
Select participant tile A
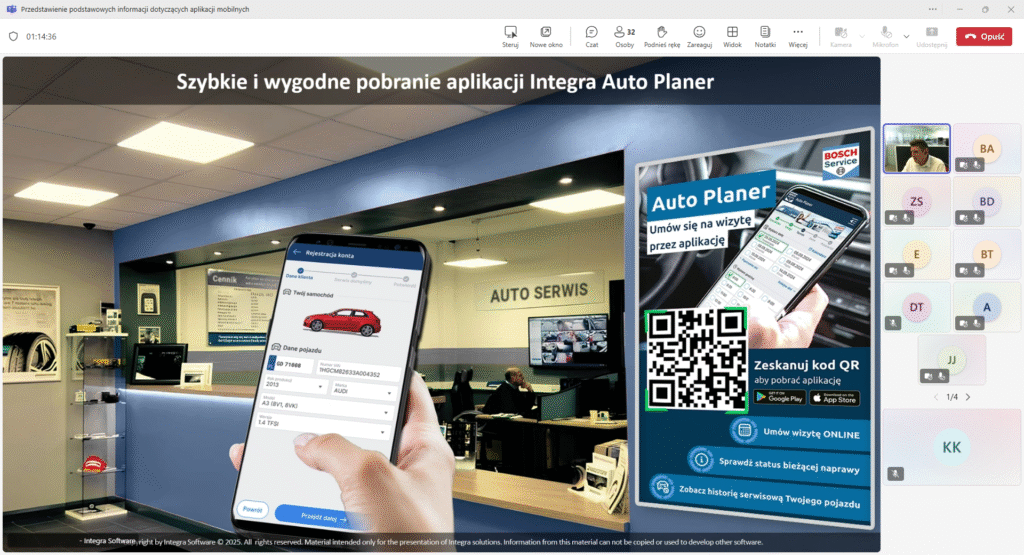tap(986, 307)
